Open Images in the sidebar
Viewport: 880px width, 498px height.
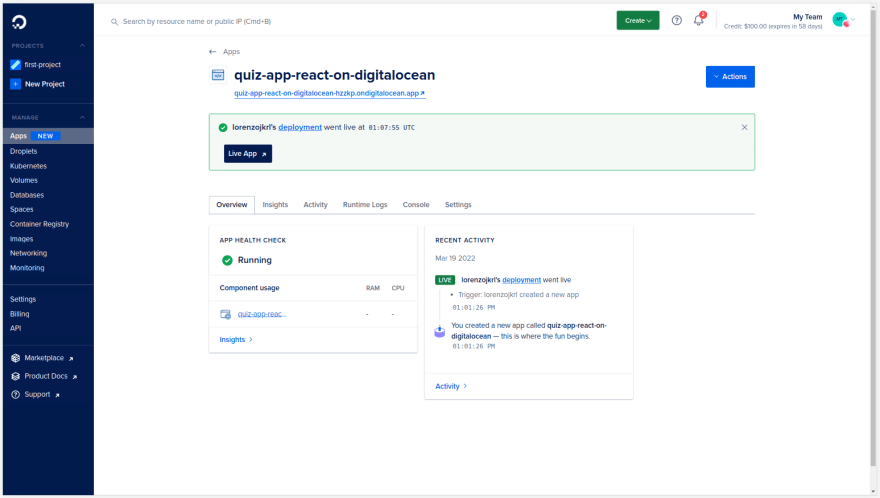coord(21,239)
